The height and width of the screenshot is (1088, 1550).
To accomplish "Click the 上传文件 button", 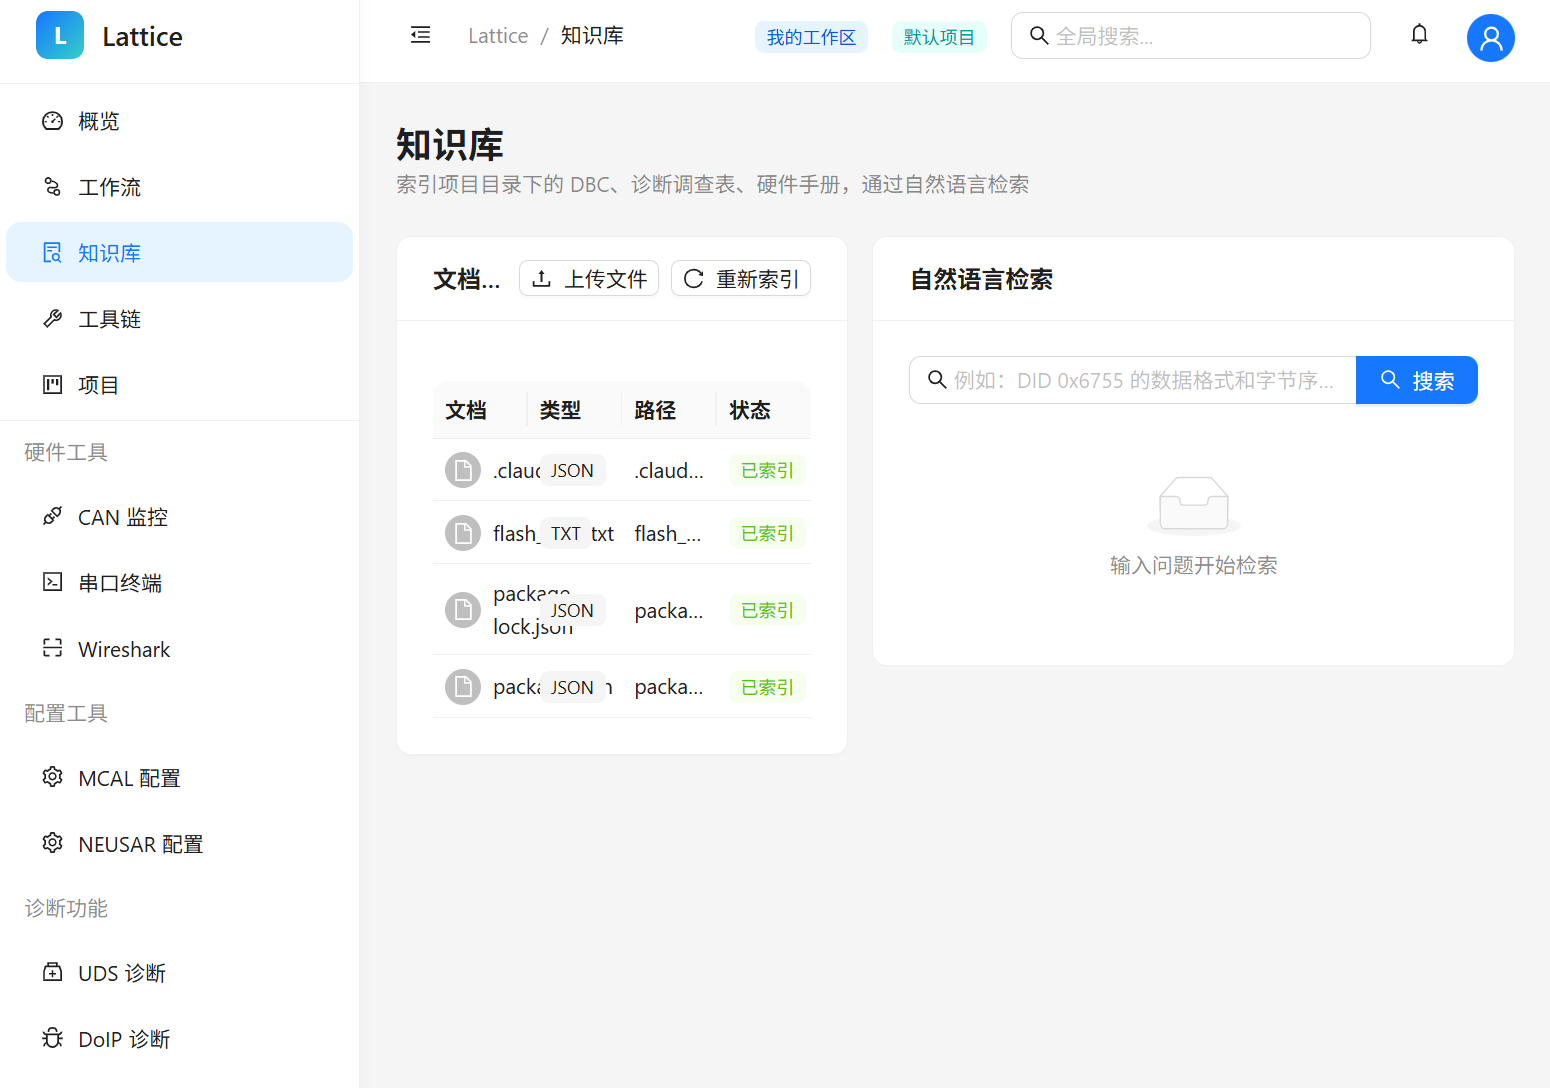I will coord(589,279).
